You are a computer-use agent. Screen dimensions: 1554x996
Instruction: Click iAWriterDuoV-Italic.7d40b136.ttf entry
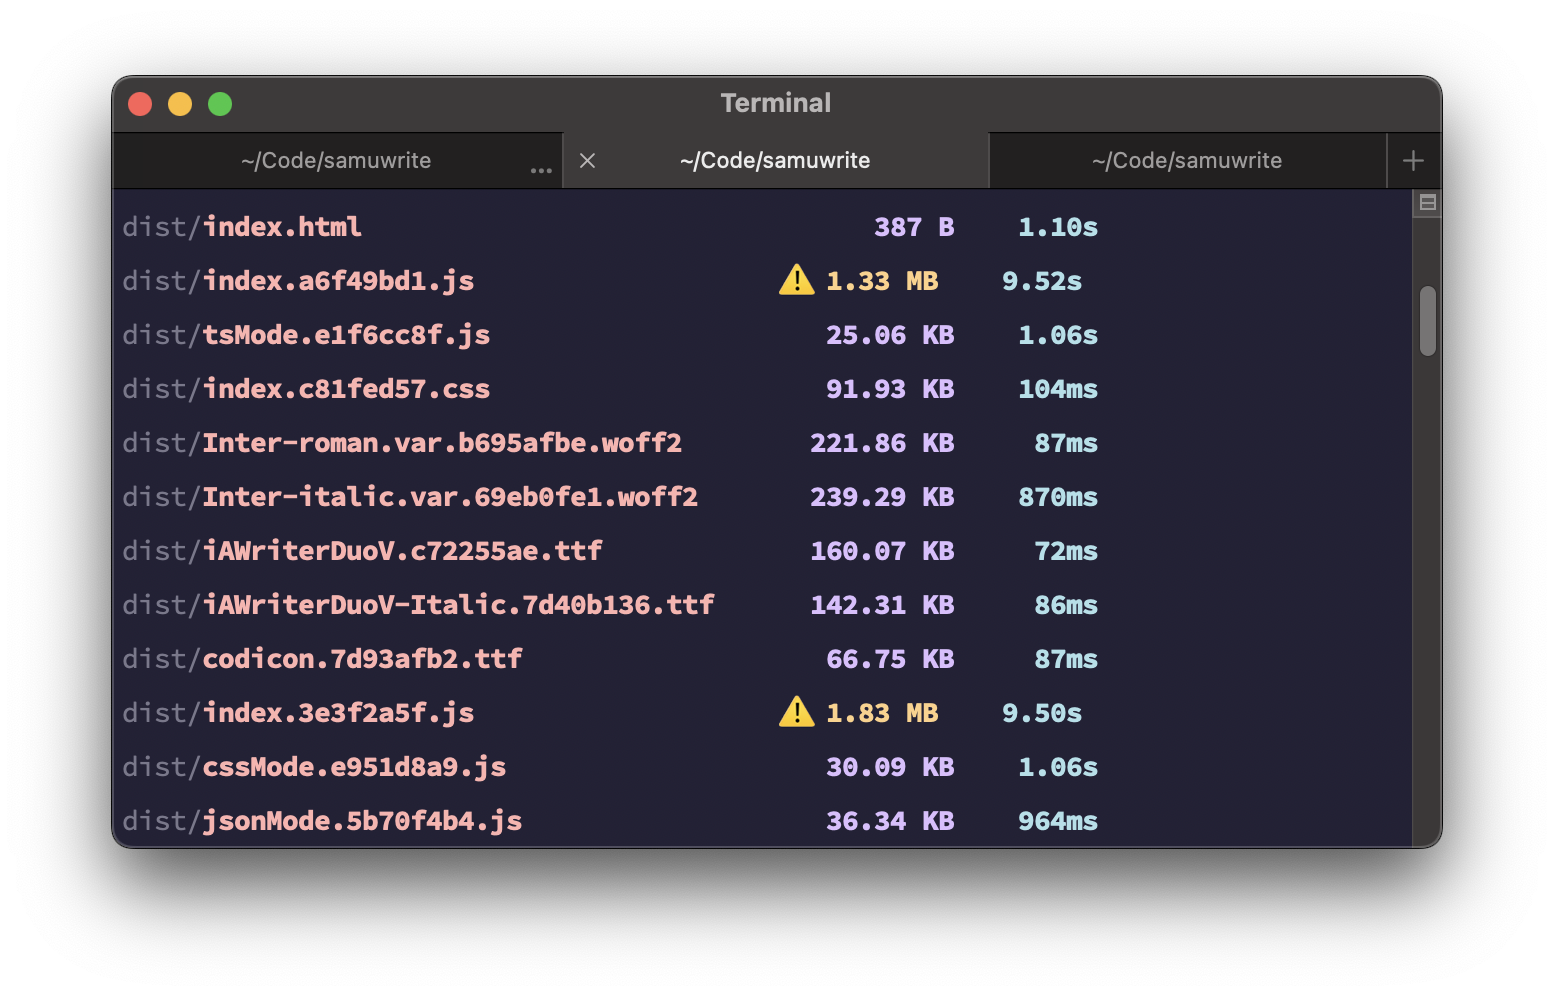coord(458,605)
